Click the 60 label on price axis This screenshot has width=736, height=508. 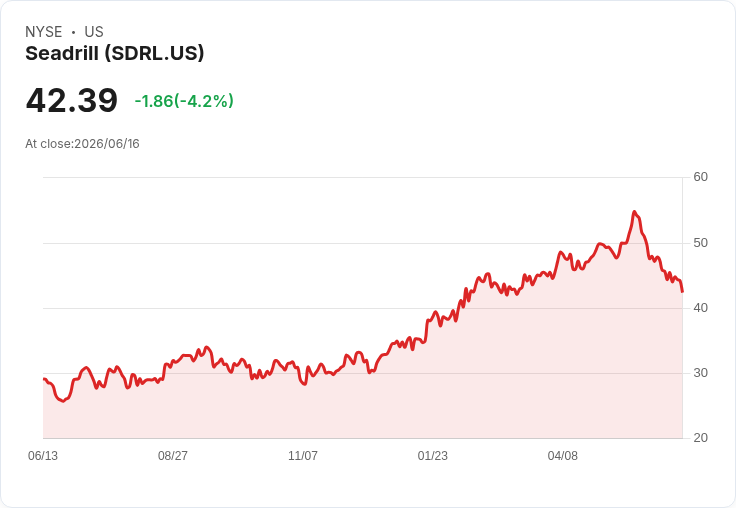[x=700, y=177]
